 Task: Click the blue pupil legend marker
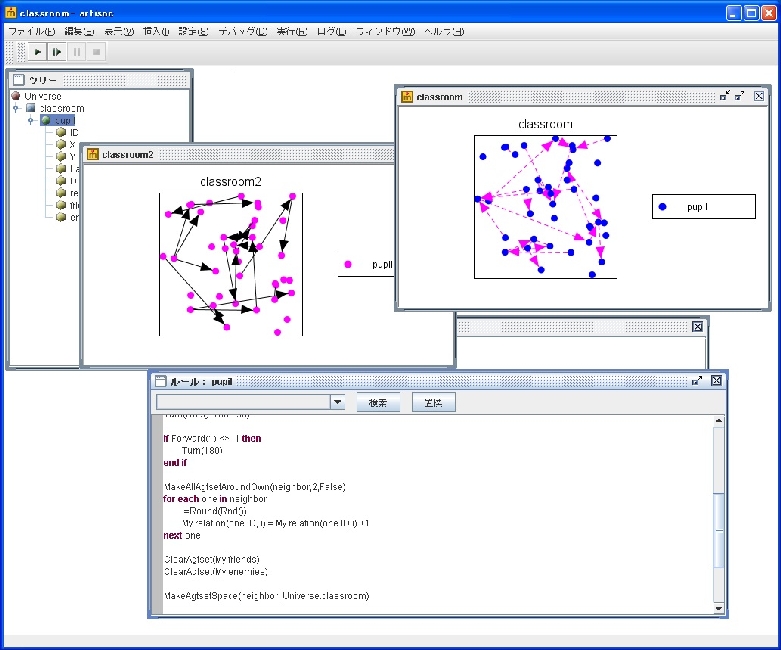pyautogui.click(x=663, y=207)
